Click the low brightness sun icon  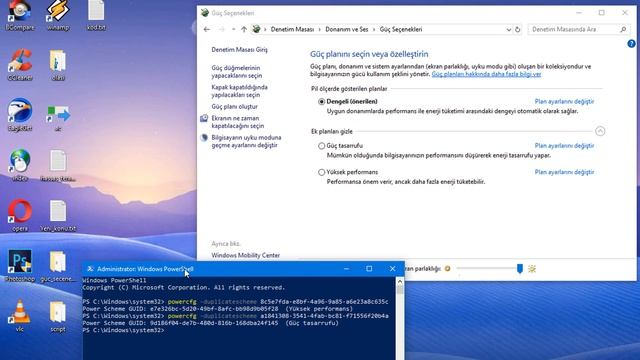coord(447,269)
